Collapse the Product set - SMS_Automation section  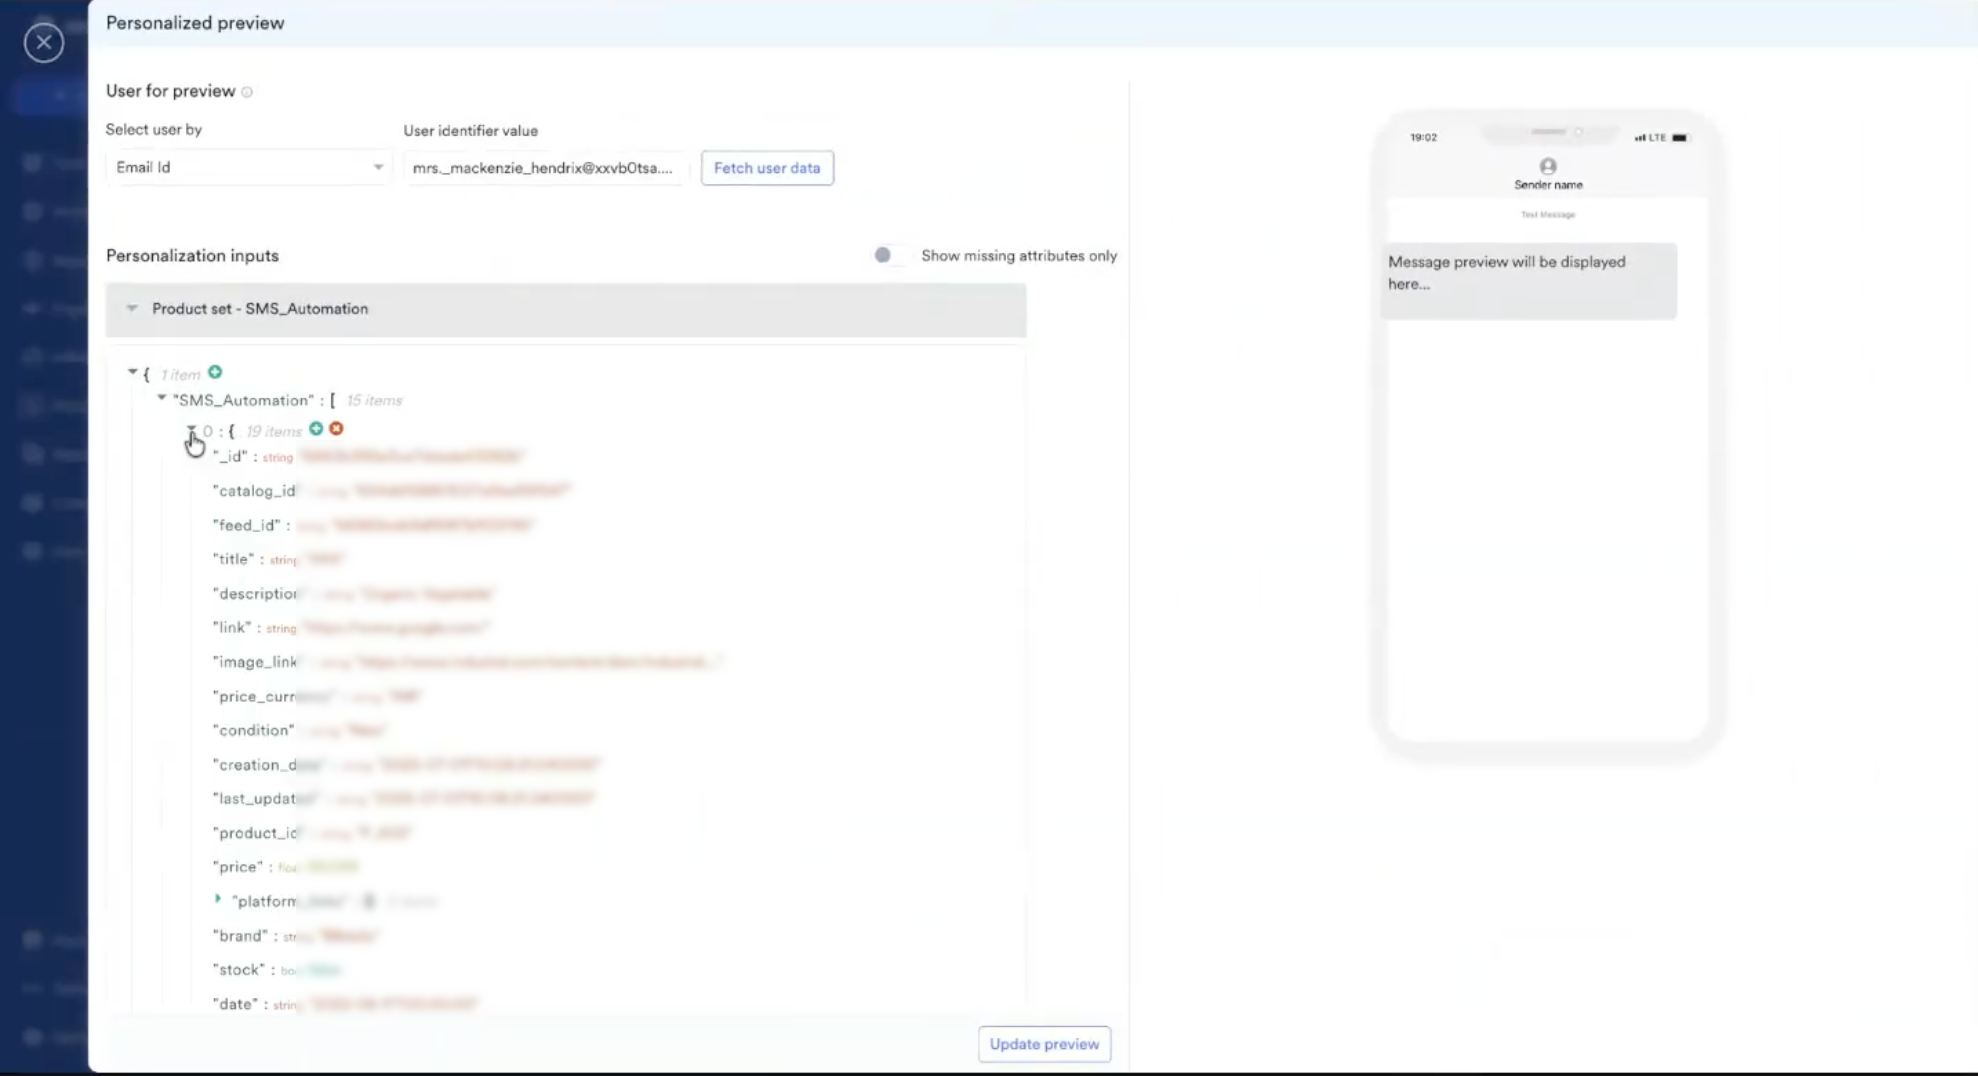tap(132, 309)
